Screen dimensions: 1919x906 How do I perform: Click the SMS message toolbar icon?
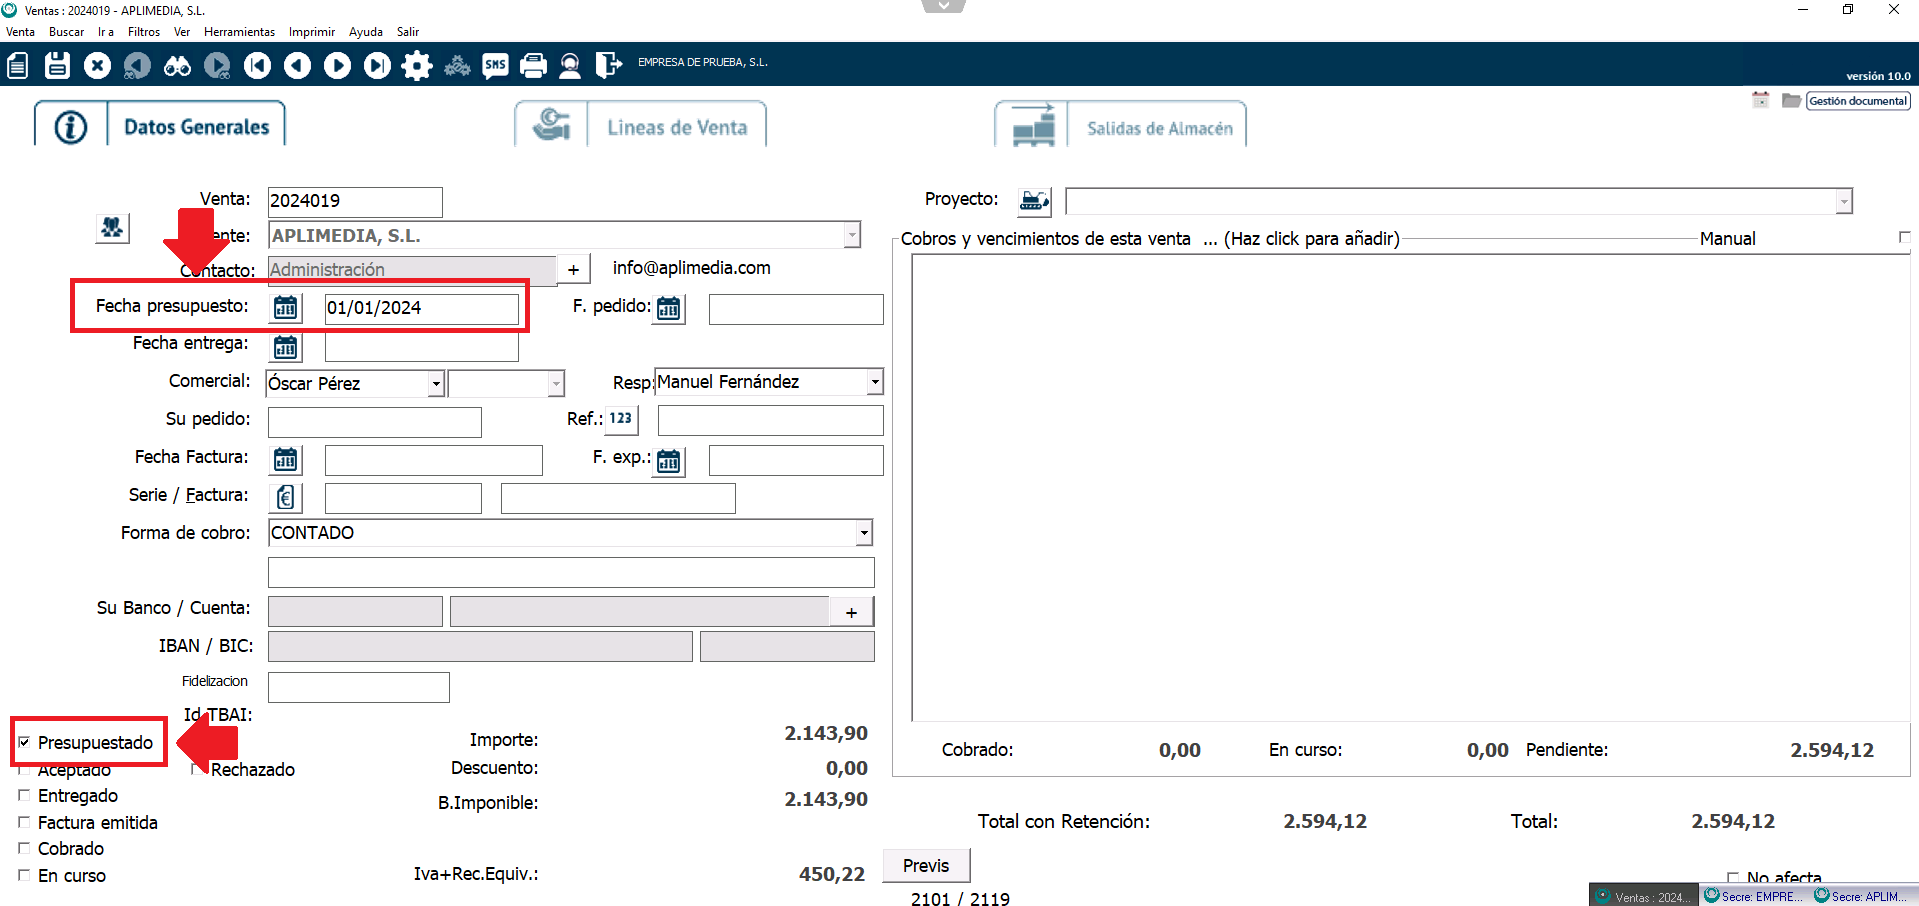coord(495,66)
